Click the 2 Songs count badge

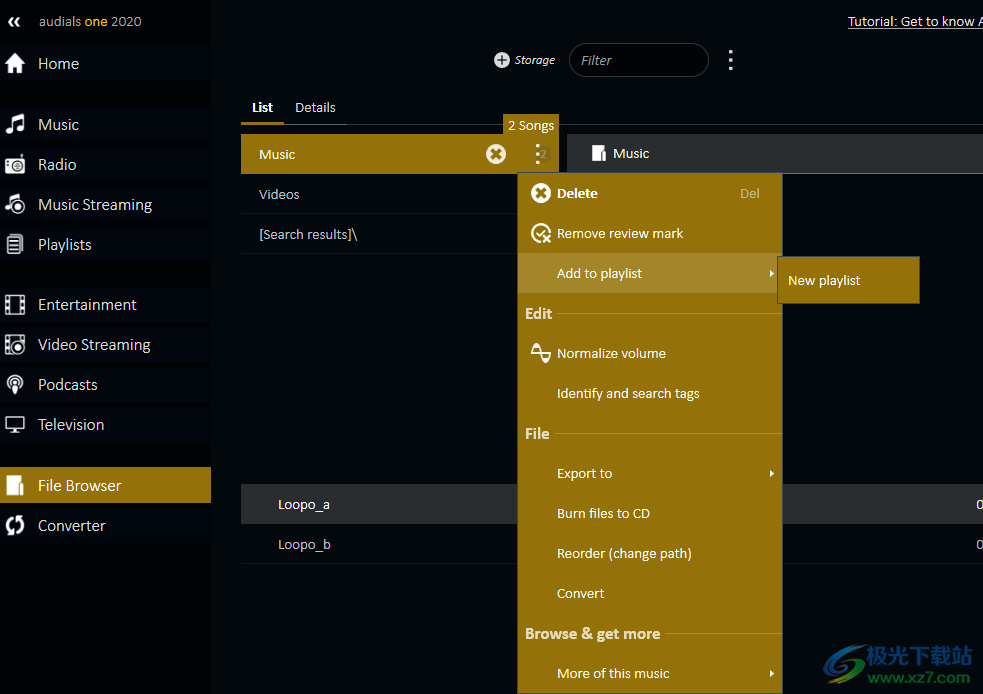531,125
